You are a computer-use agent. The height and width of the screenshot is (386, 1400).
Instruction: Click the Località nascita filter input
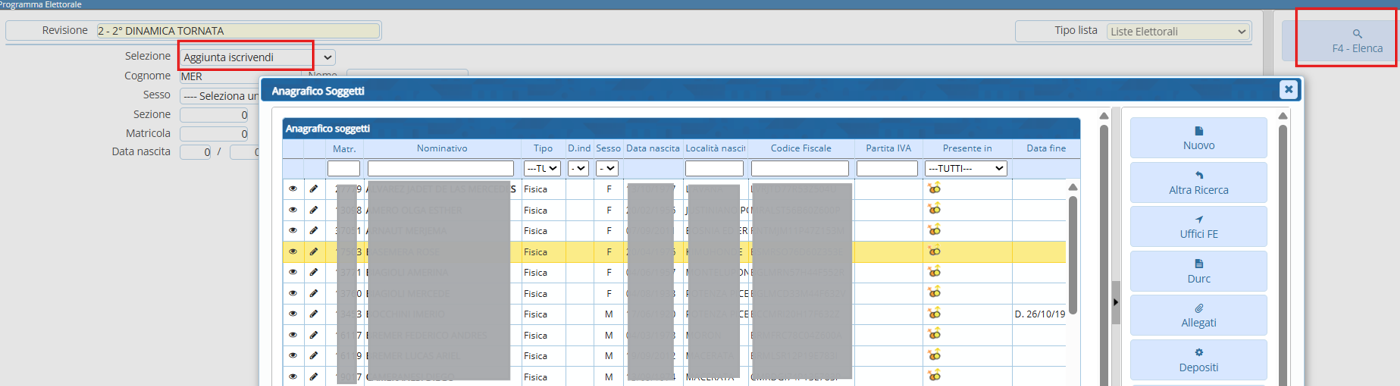tap(714, 168)
